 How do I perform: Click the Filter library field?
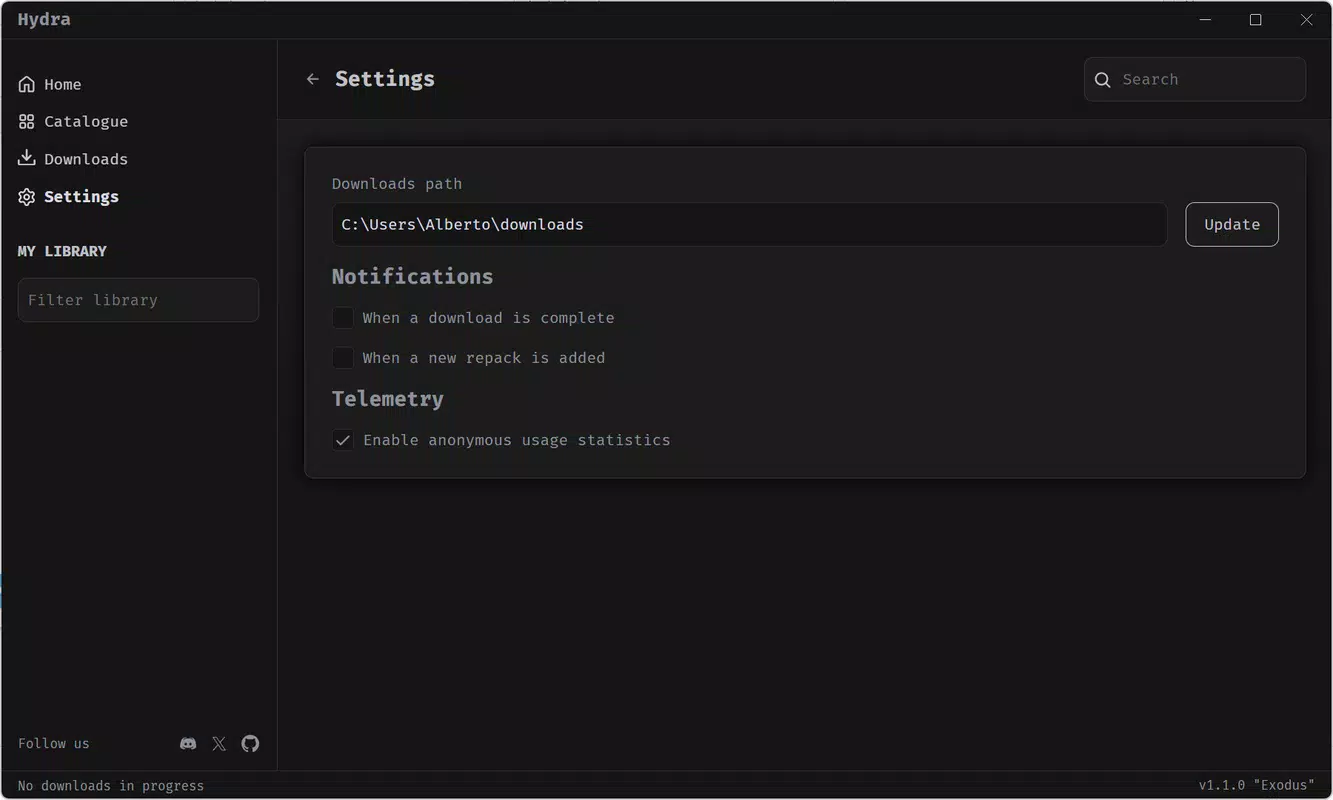(x=138, y=300)
